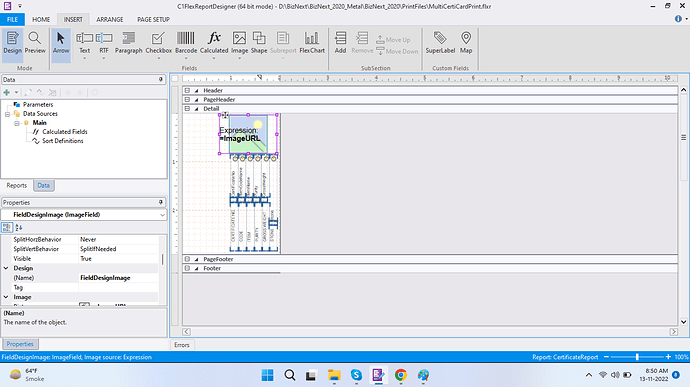Click Add subsection button
Viewport: 690px width, 387px height.
[x=340, y=43]
